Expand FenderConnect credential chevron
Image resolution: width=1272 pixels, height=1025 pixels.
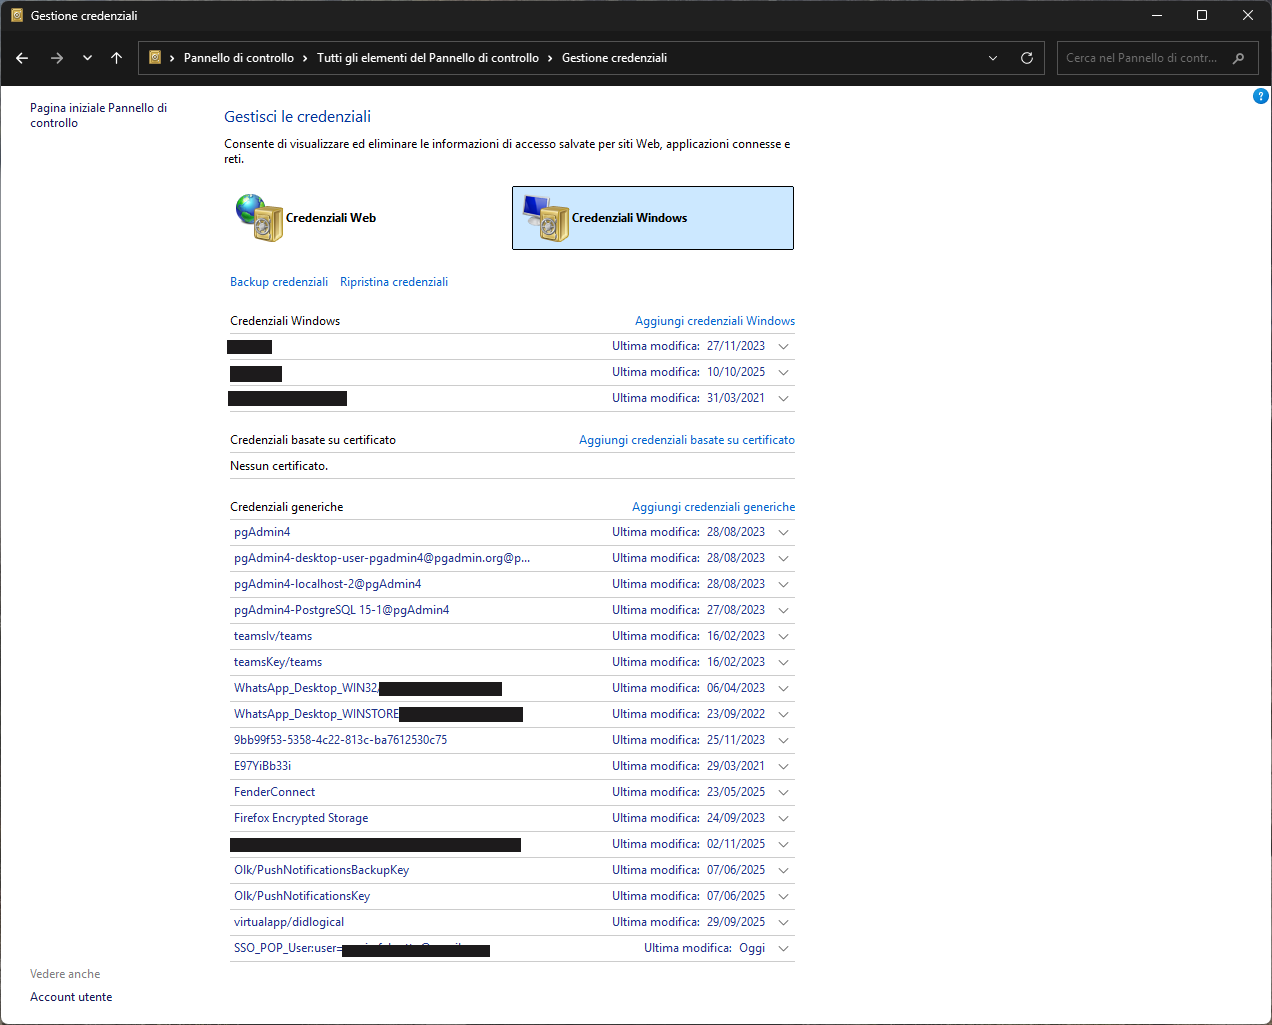pos(783,792)
